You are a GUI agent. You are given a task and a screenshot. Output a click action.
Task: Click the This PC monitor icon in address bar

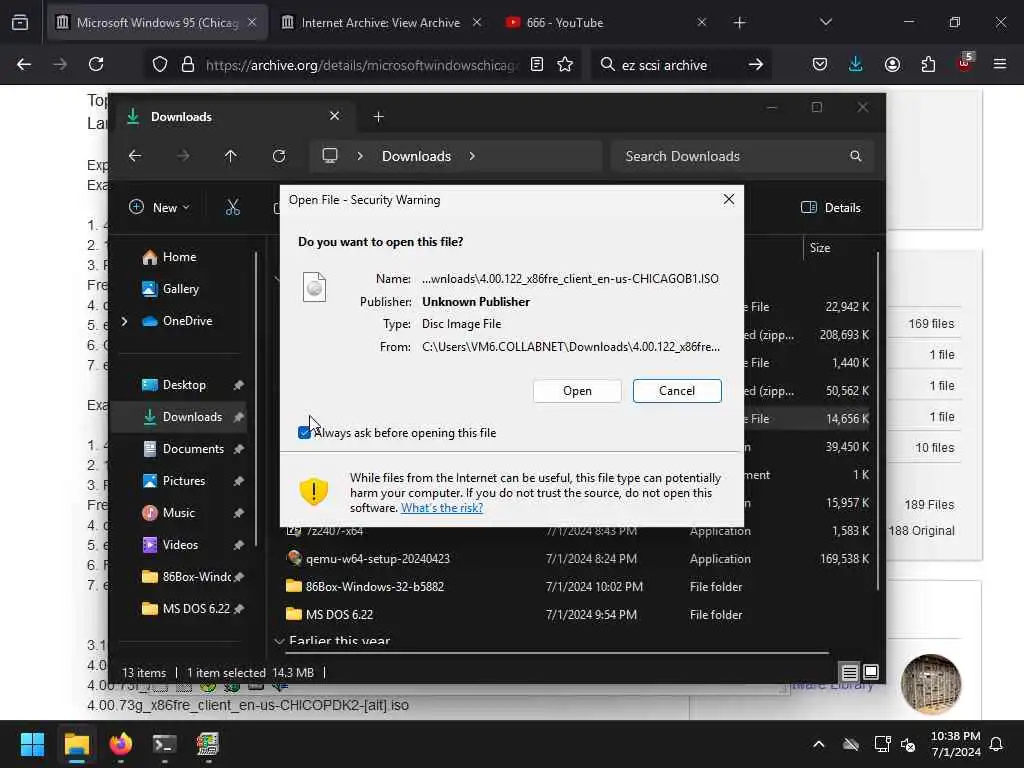[330, 155]
